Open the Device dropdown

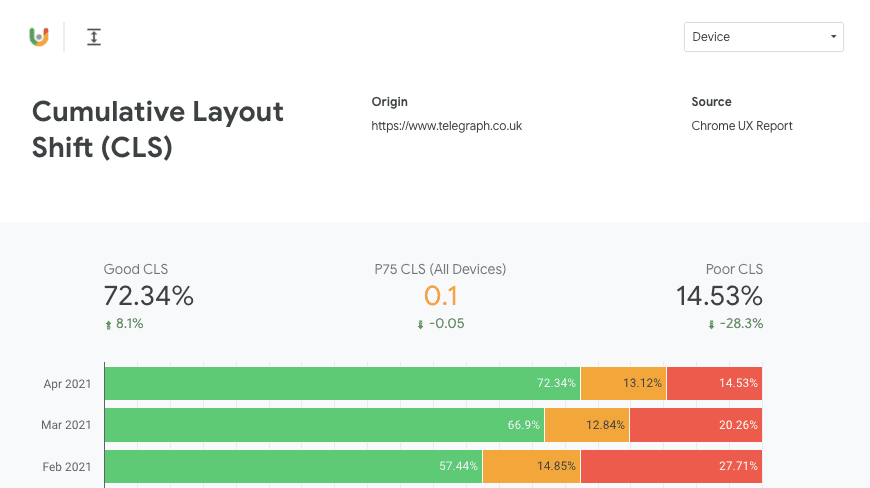[764, 37]
